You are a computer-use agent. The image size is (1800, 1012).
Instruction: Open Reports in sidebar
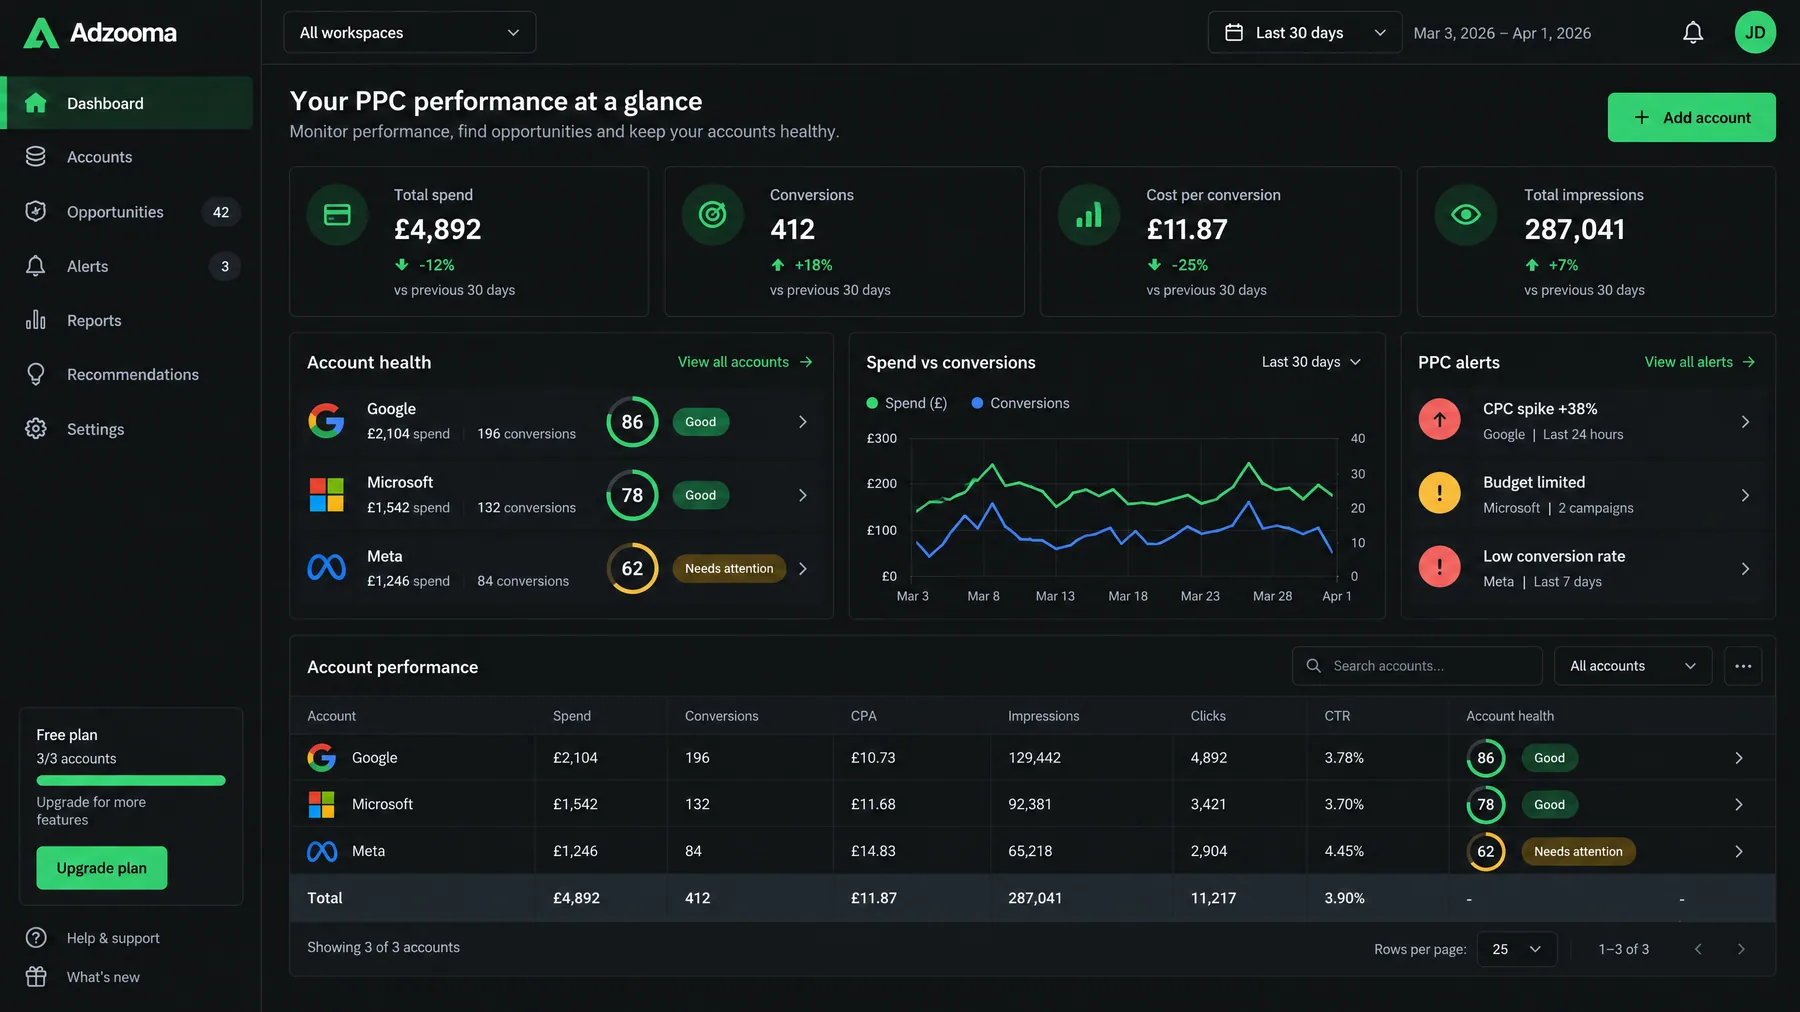coord(126,320)
